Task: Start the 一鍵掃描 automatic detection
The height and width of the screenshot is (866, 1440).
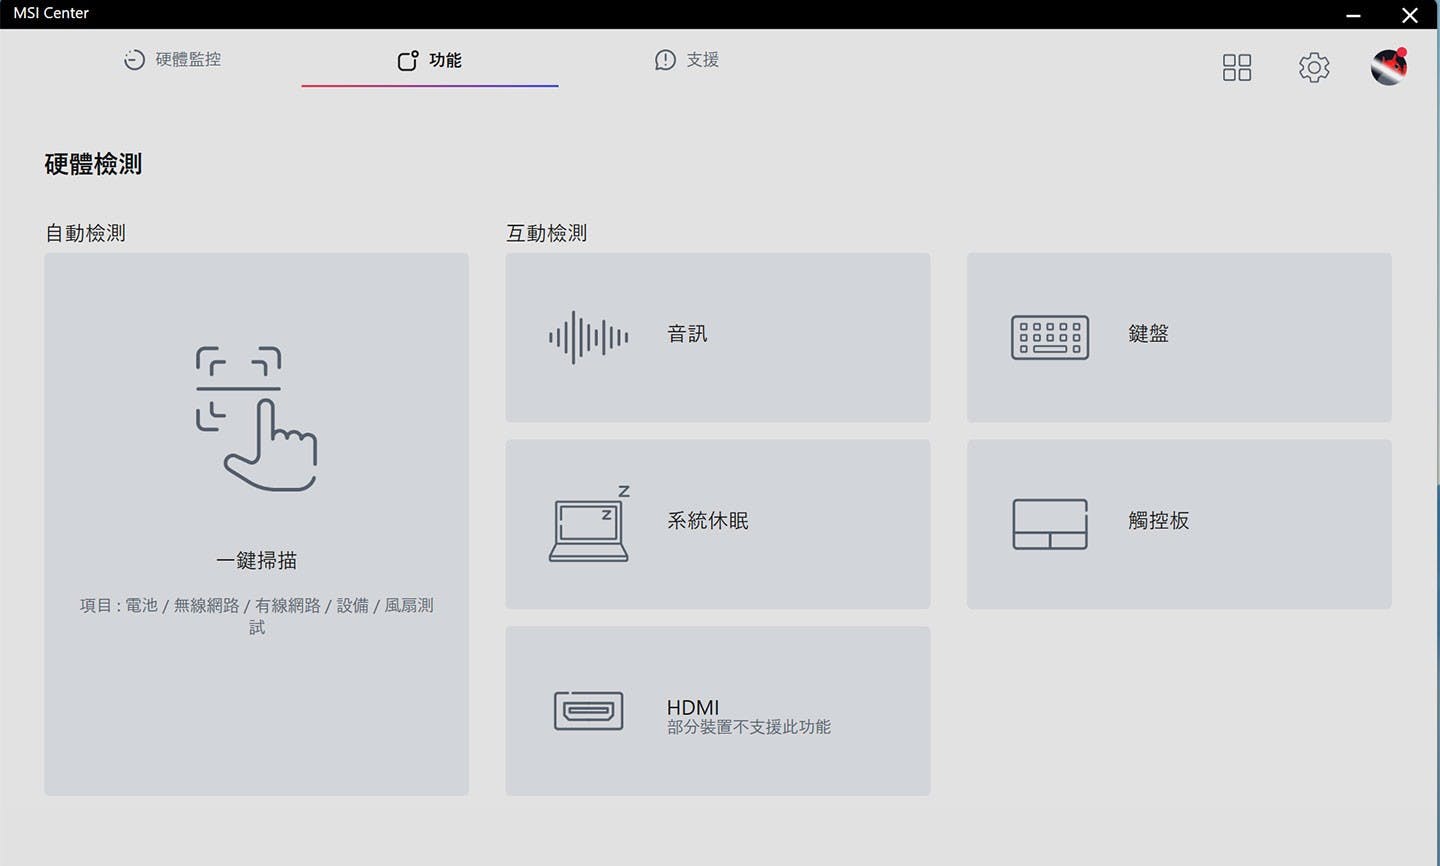Action: [256, 561]
